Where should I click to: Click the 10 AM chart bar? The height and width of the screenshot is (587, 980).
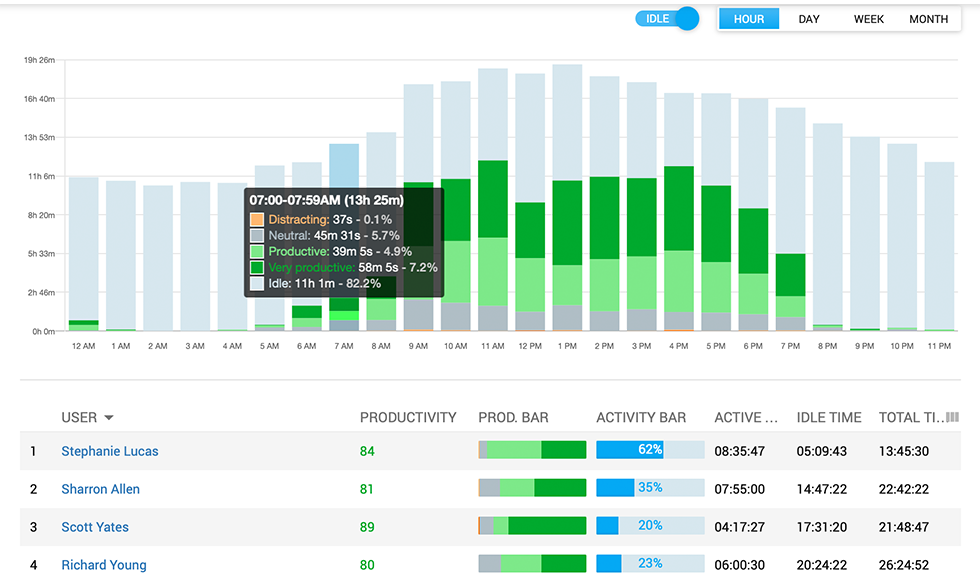pyautogui.click(x=456, y=206)
